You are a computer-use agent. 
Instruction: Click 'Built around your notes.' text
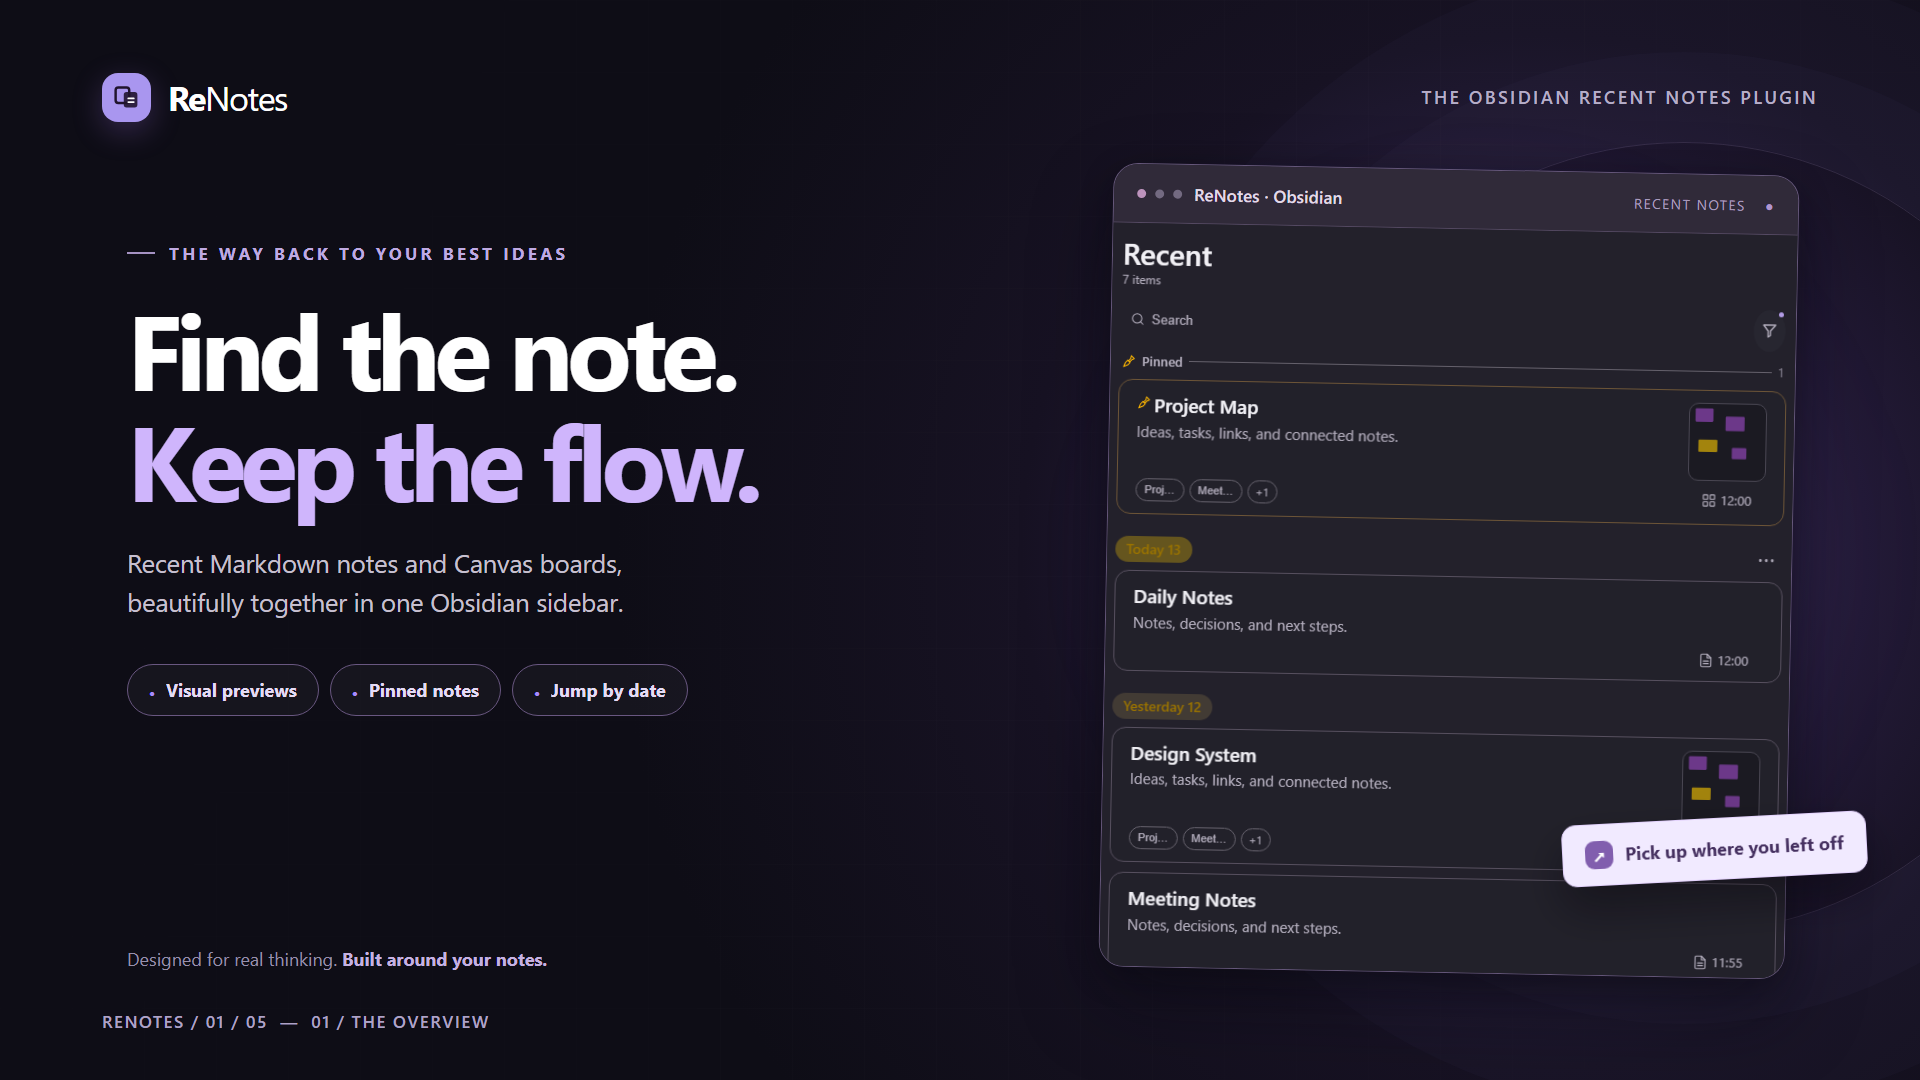point(444,960)
